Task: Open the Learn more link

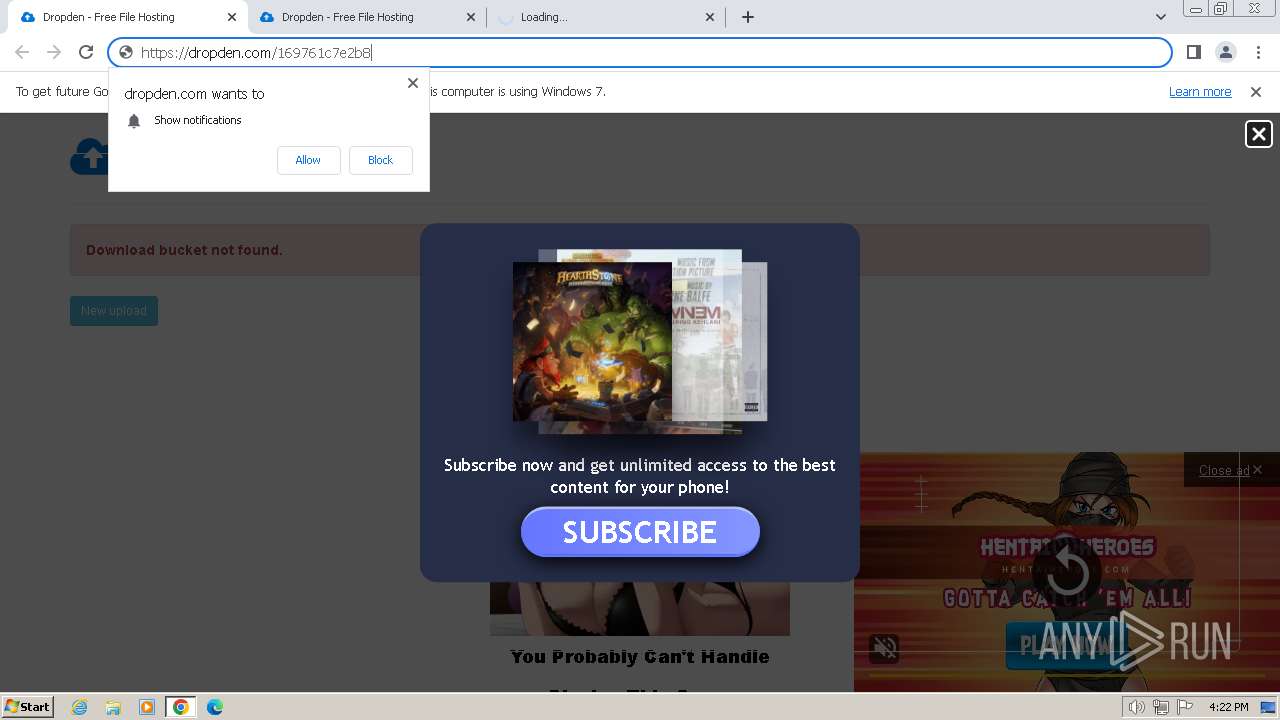Action: coord(1200,91)
